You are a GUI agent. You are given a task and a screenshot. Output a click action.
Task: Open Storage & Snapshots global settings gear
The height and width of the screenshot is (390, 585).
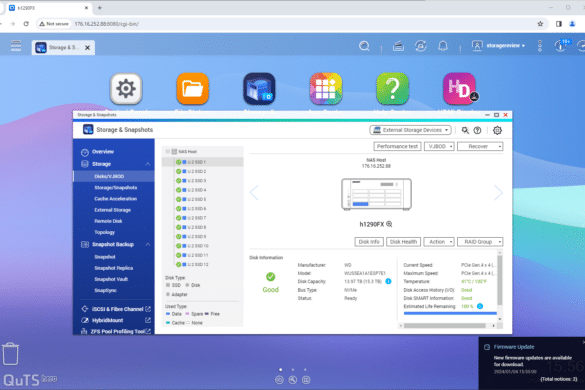click(497, 130)
